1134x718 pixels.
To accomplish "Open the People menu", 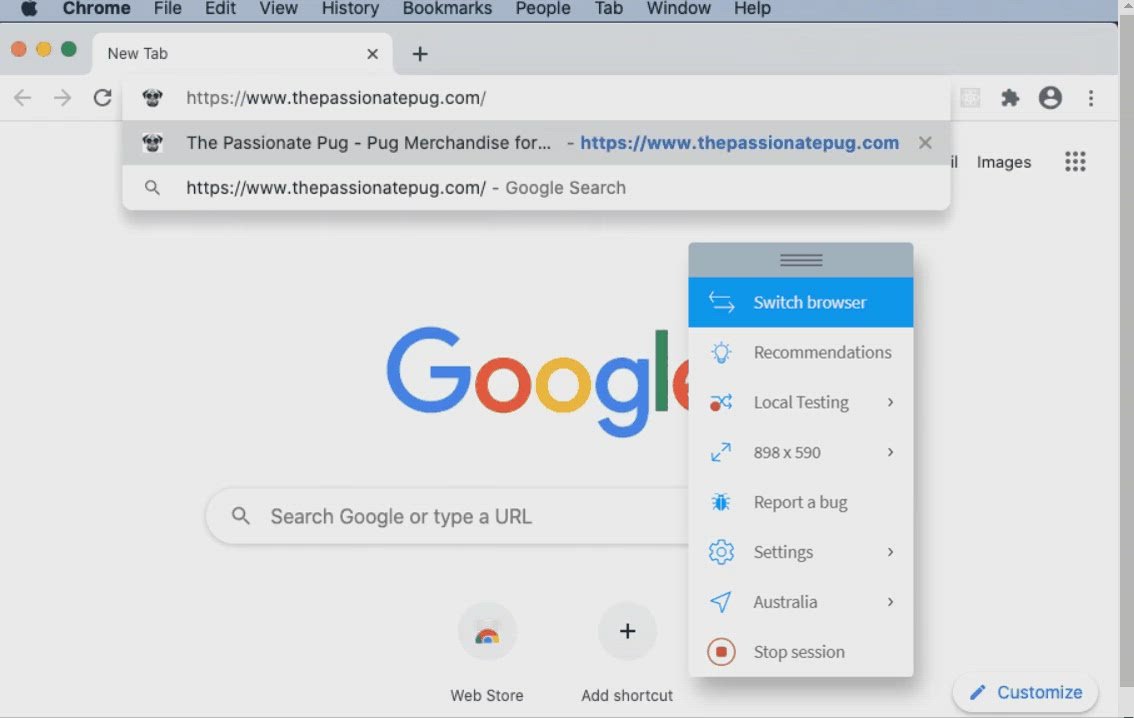I will [542, 9].
